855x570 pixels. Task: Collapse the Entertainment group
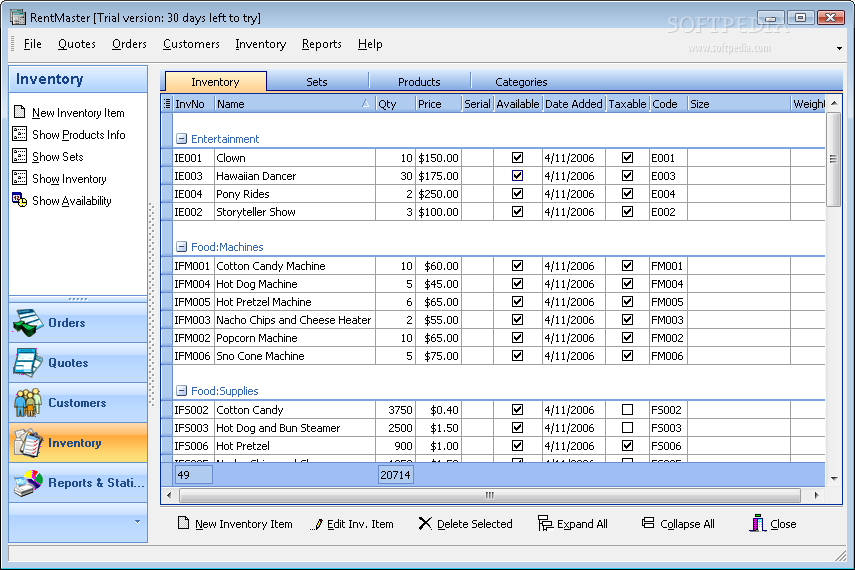tap(182, 139)
